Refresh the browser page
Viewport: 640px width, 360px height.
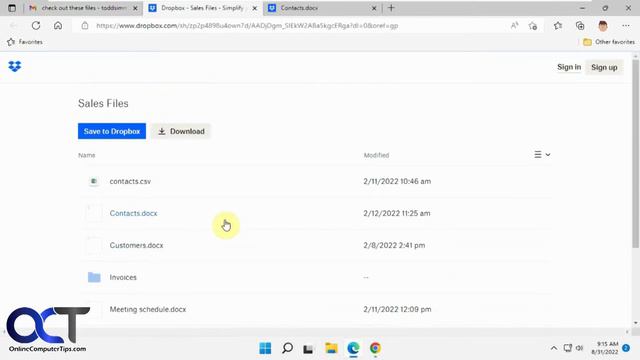36,26
